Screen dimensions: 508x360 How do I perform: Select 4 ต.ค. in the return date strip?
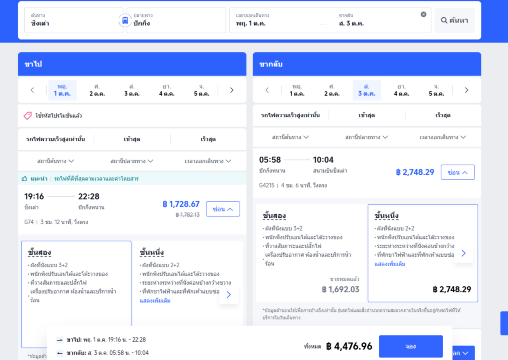[401, 90]
